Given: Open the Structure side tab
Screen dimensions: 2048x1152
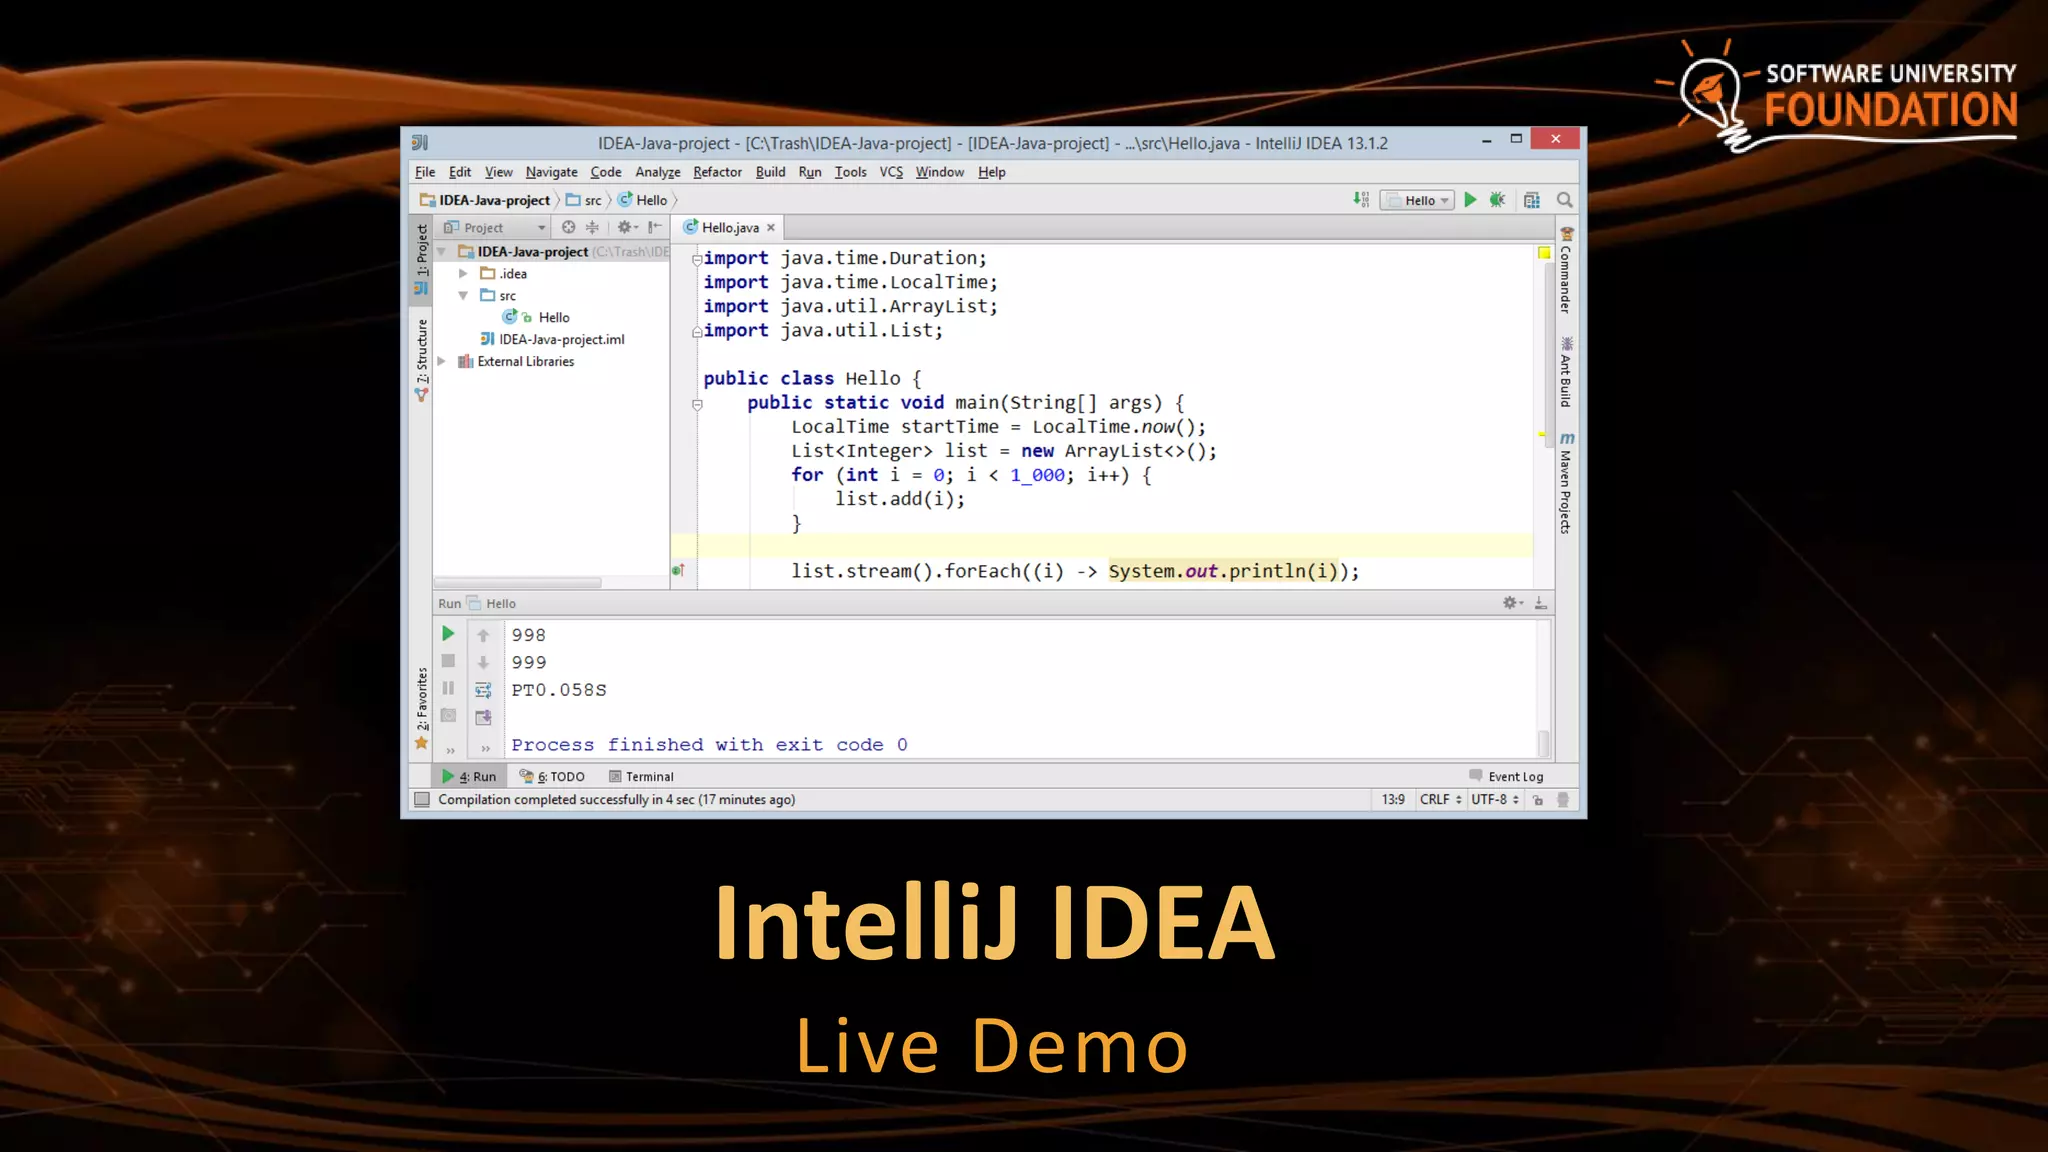Looking at the screenshot, I should (421, 360).
